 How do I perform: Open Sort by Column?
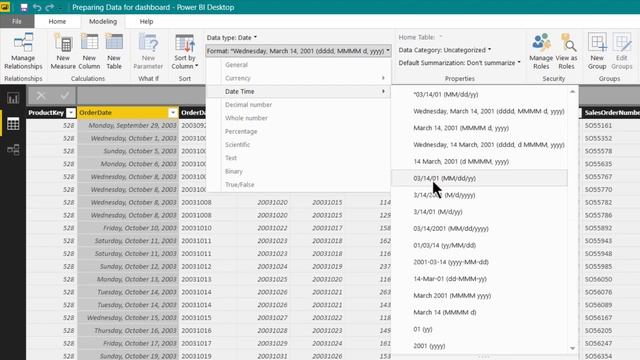click(184, 51)
